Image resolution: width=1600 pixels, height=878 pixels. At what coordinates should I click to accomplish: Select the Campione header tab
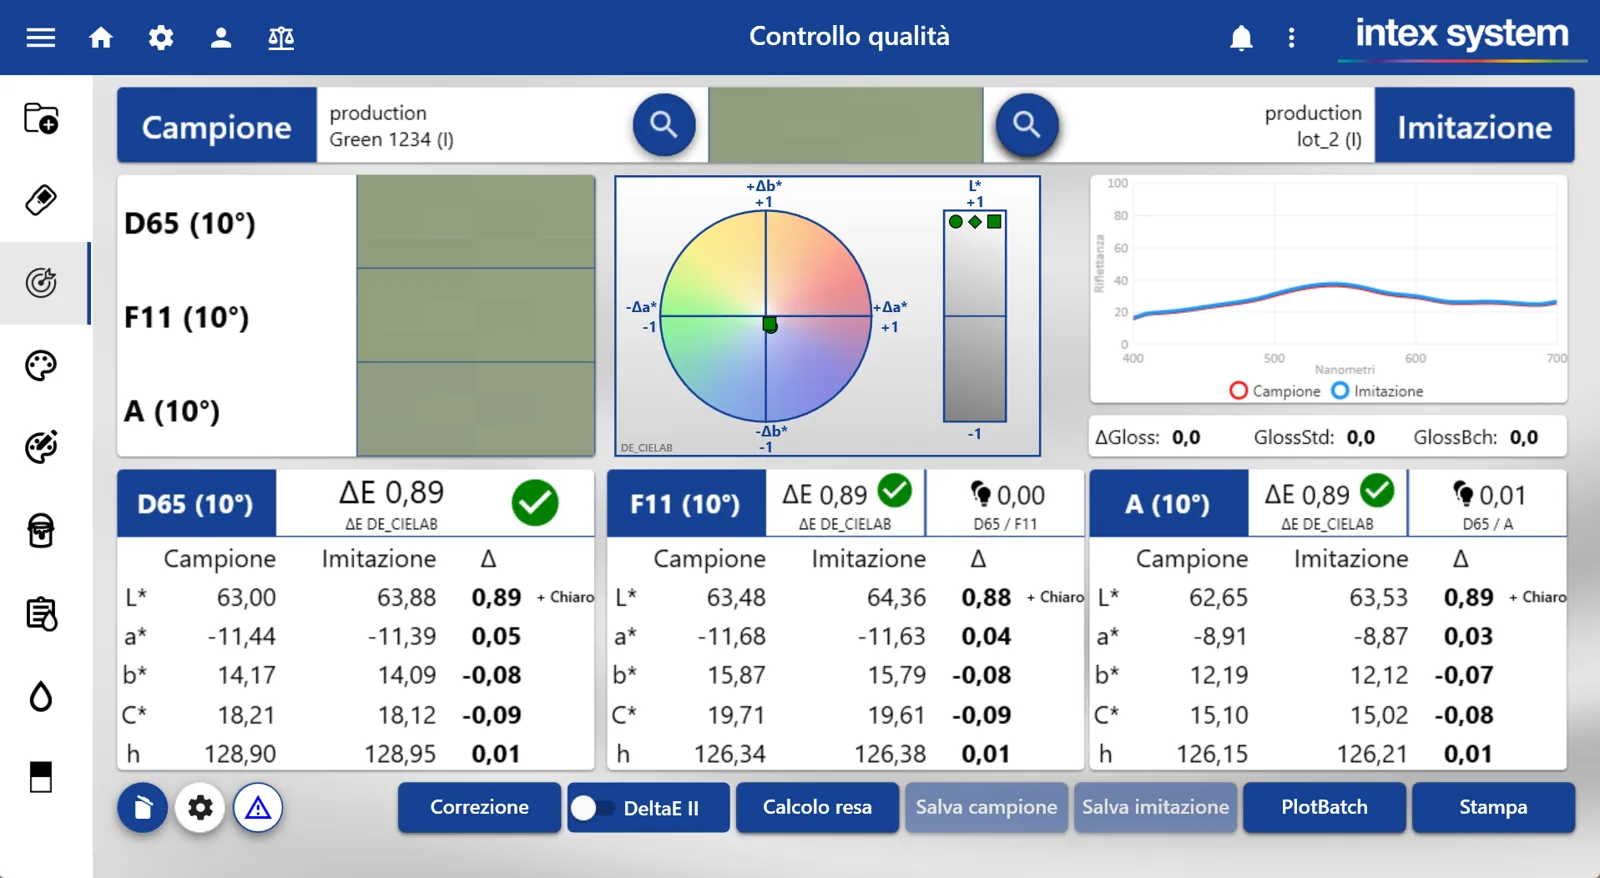[217, 125]
